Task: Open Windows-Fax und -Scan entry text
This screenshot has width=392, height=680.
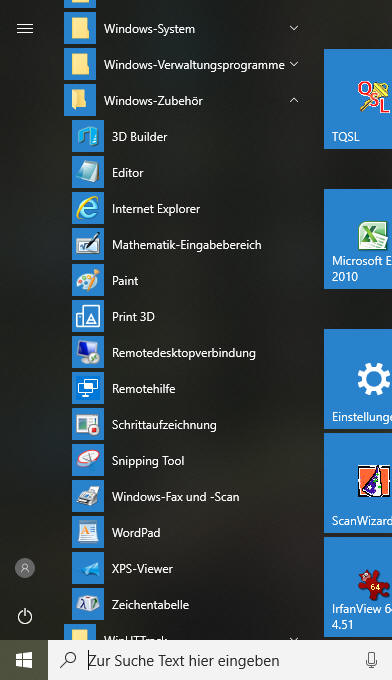Action: 175,497
